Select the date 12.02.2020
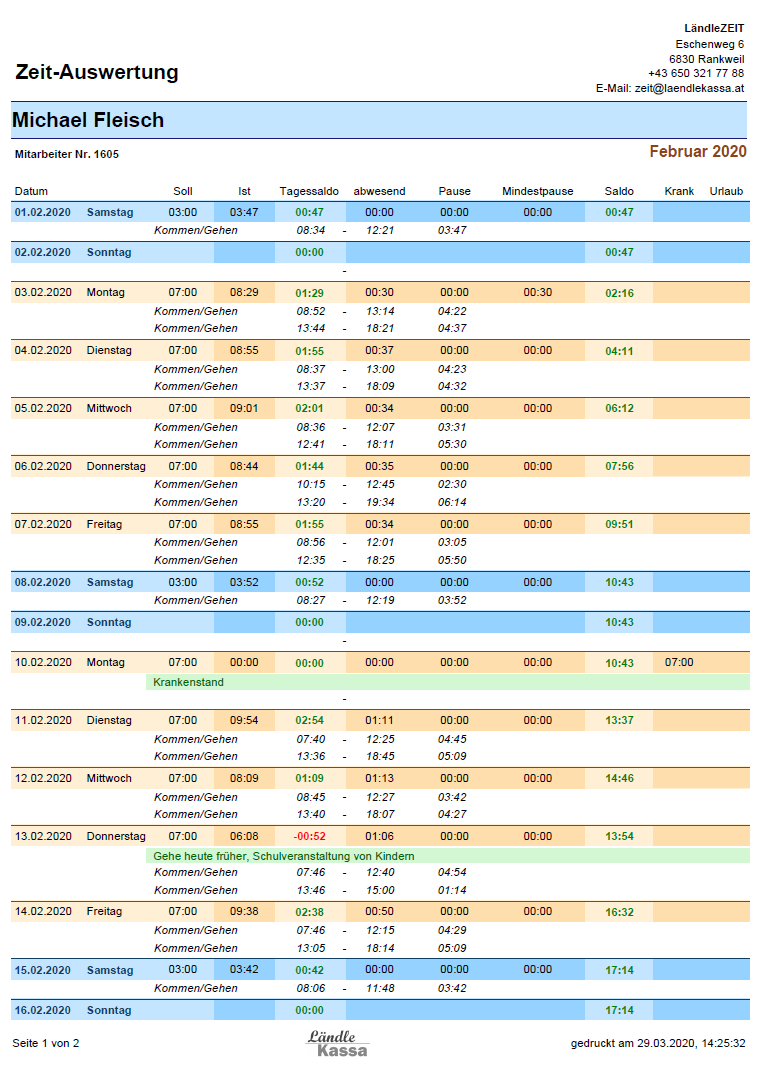The width and height of the screenshot is (759, 1076). coord(43,778)
